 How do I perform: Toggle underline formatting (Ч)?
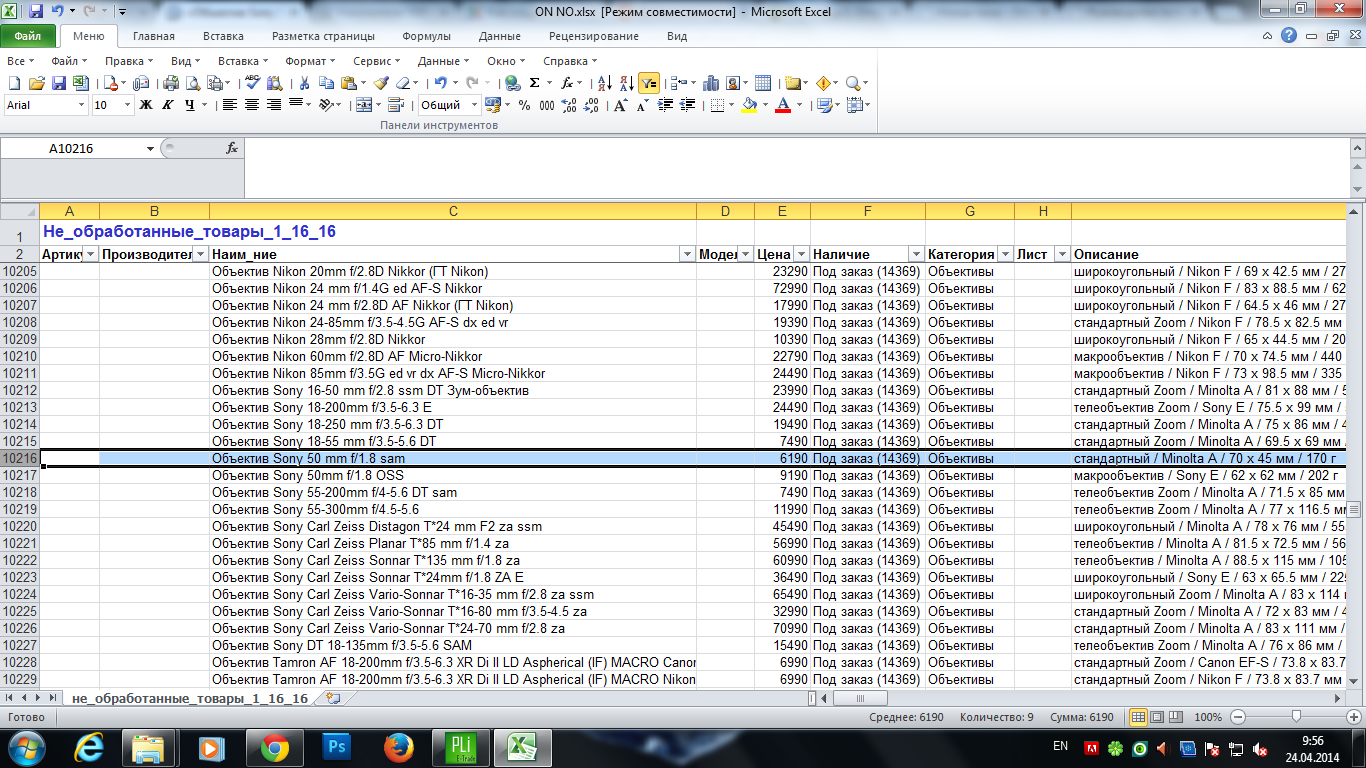(x=190, y=105)
